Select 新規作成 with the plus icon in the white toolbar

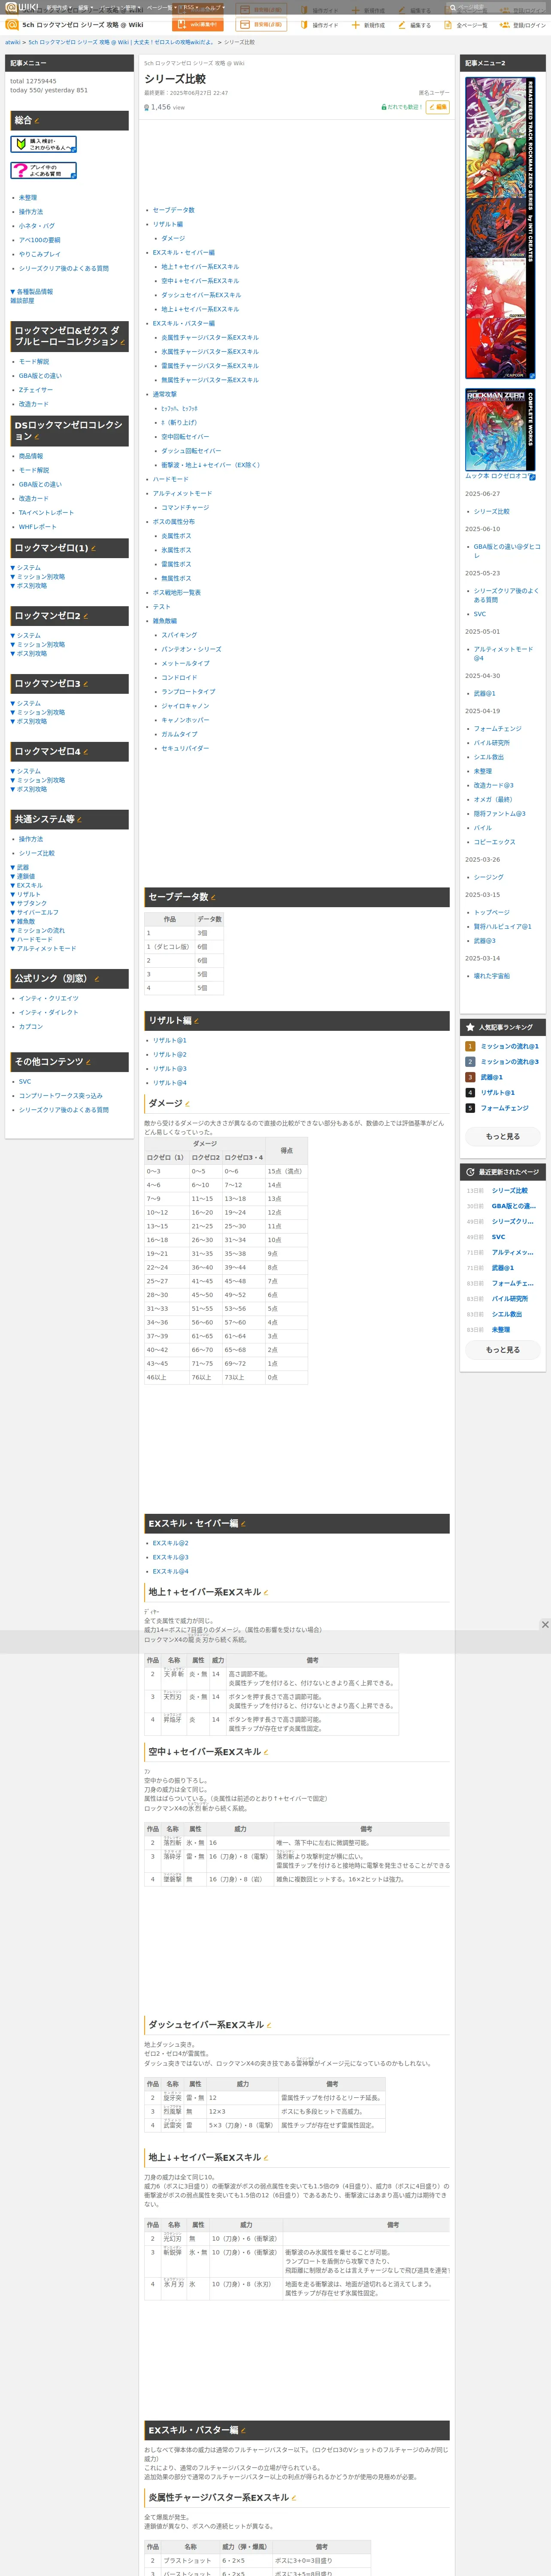(x=368, y=25)
